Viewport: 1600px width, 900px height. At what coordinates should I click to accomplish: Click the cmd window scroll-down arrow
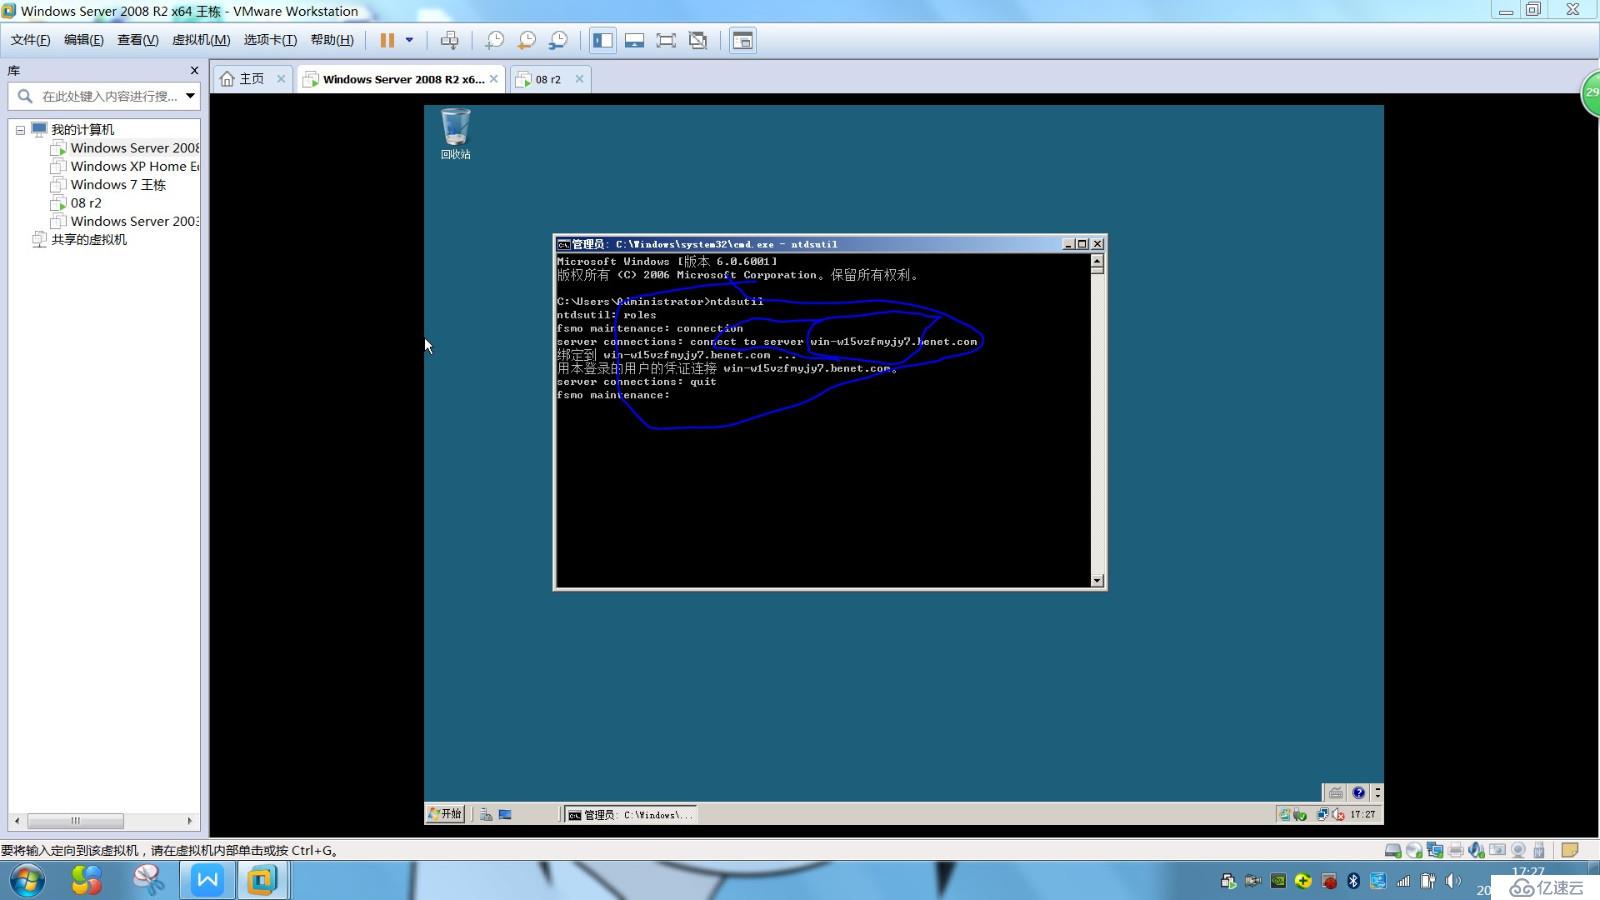click(1097, 580)
